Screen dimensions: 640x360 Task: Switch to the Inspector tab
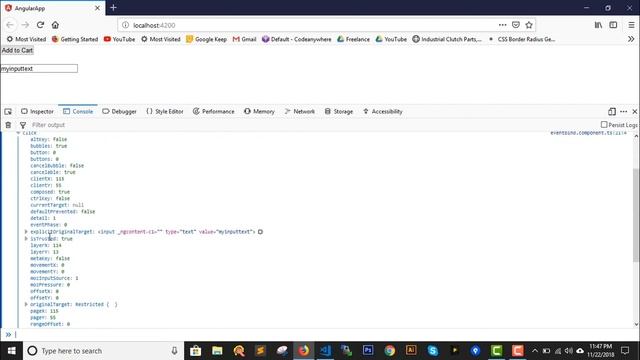tap(37, 111)
